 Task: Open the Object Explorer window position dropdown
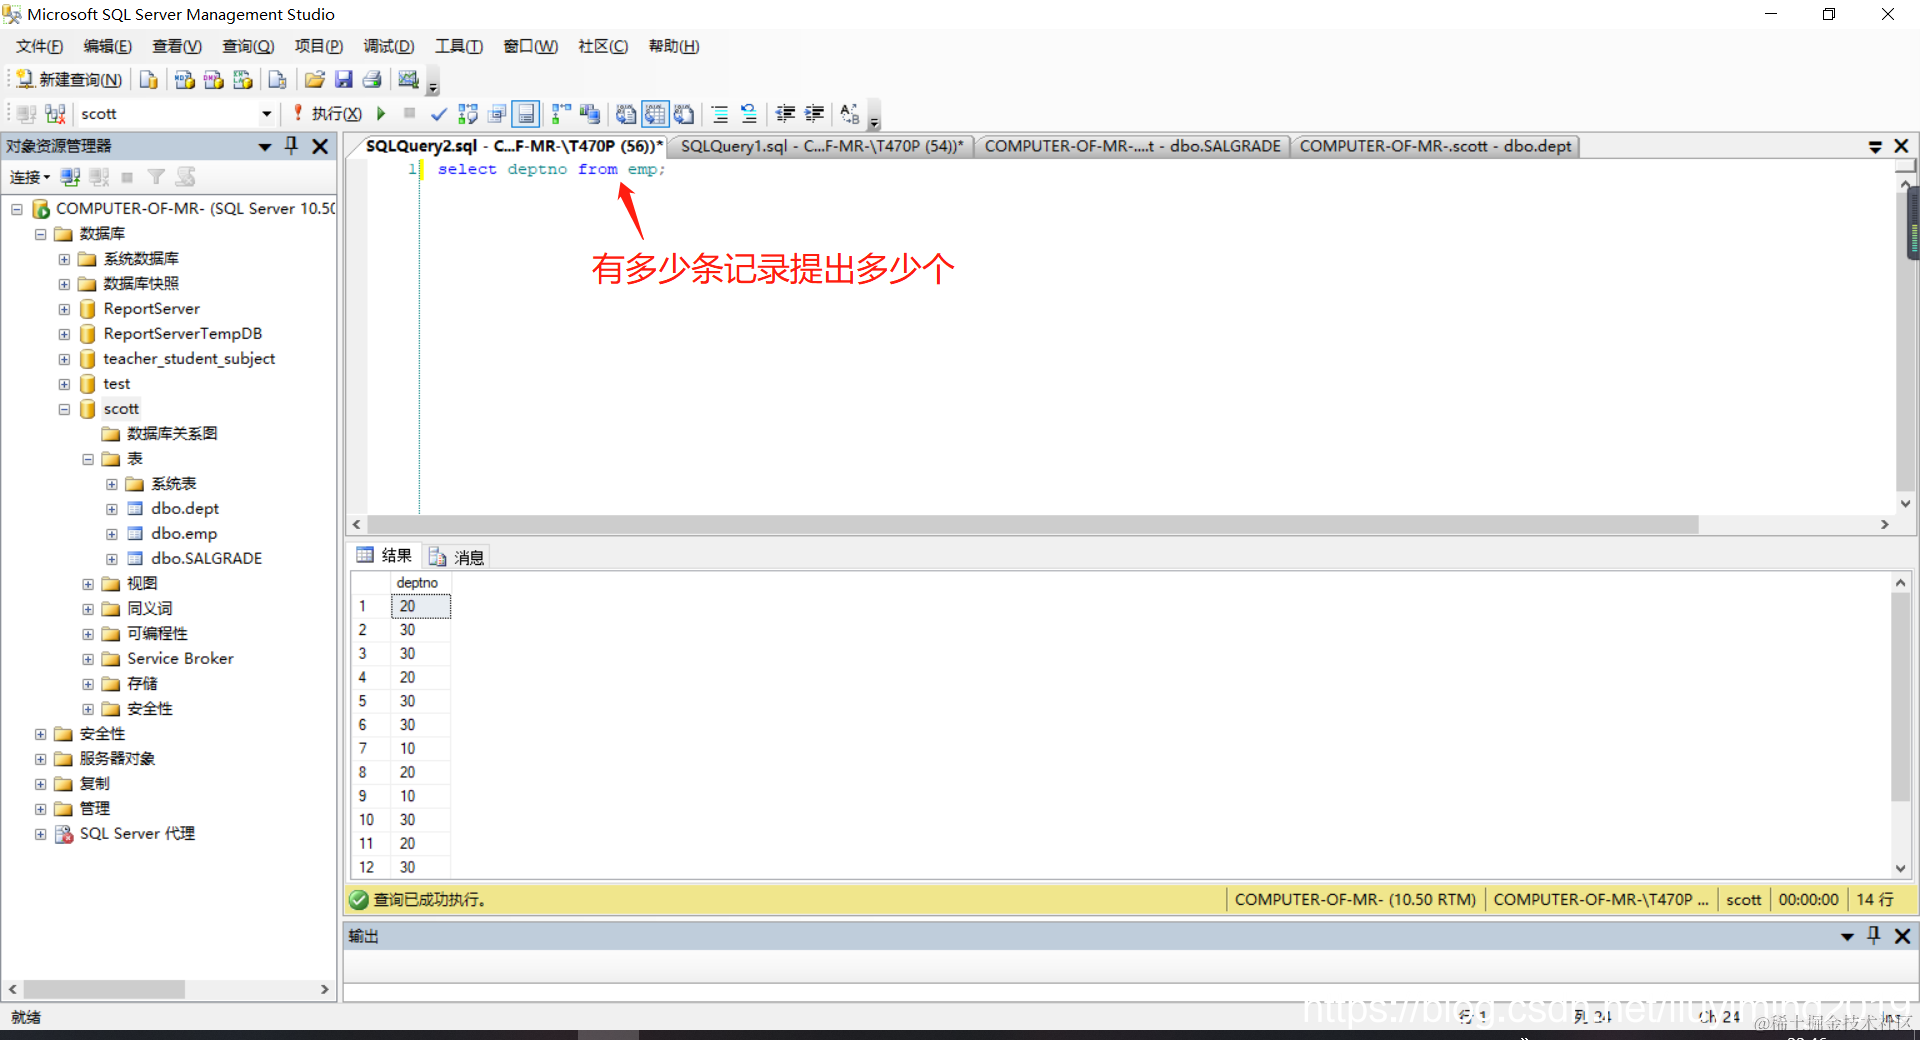pos(265,146)
